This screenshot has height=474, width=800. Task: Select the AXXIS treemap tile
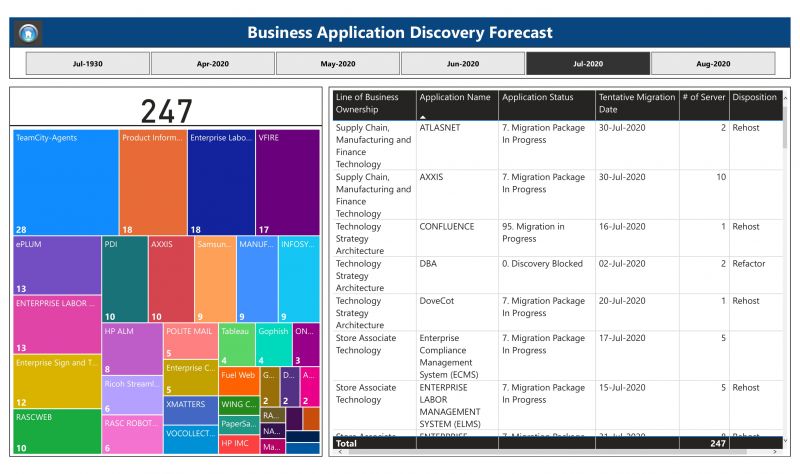(x=171, y=279)
